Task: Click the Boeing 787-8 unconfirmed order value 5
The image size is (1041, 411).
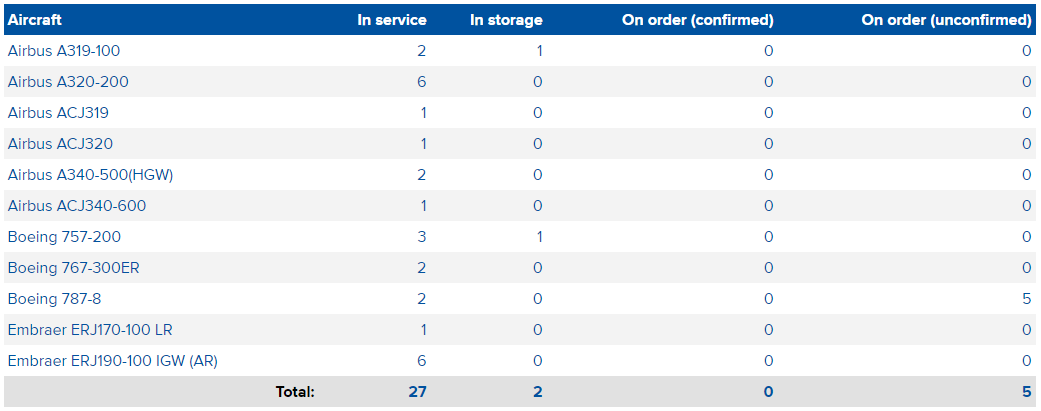Action: click(1027, 299)
